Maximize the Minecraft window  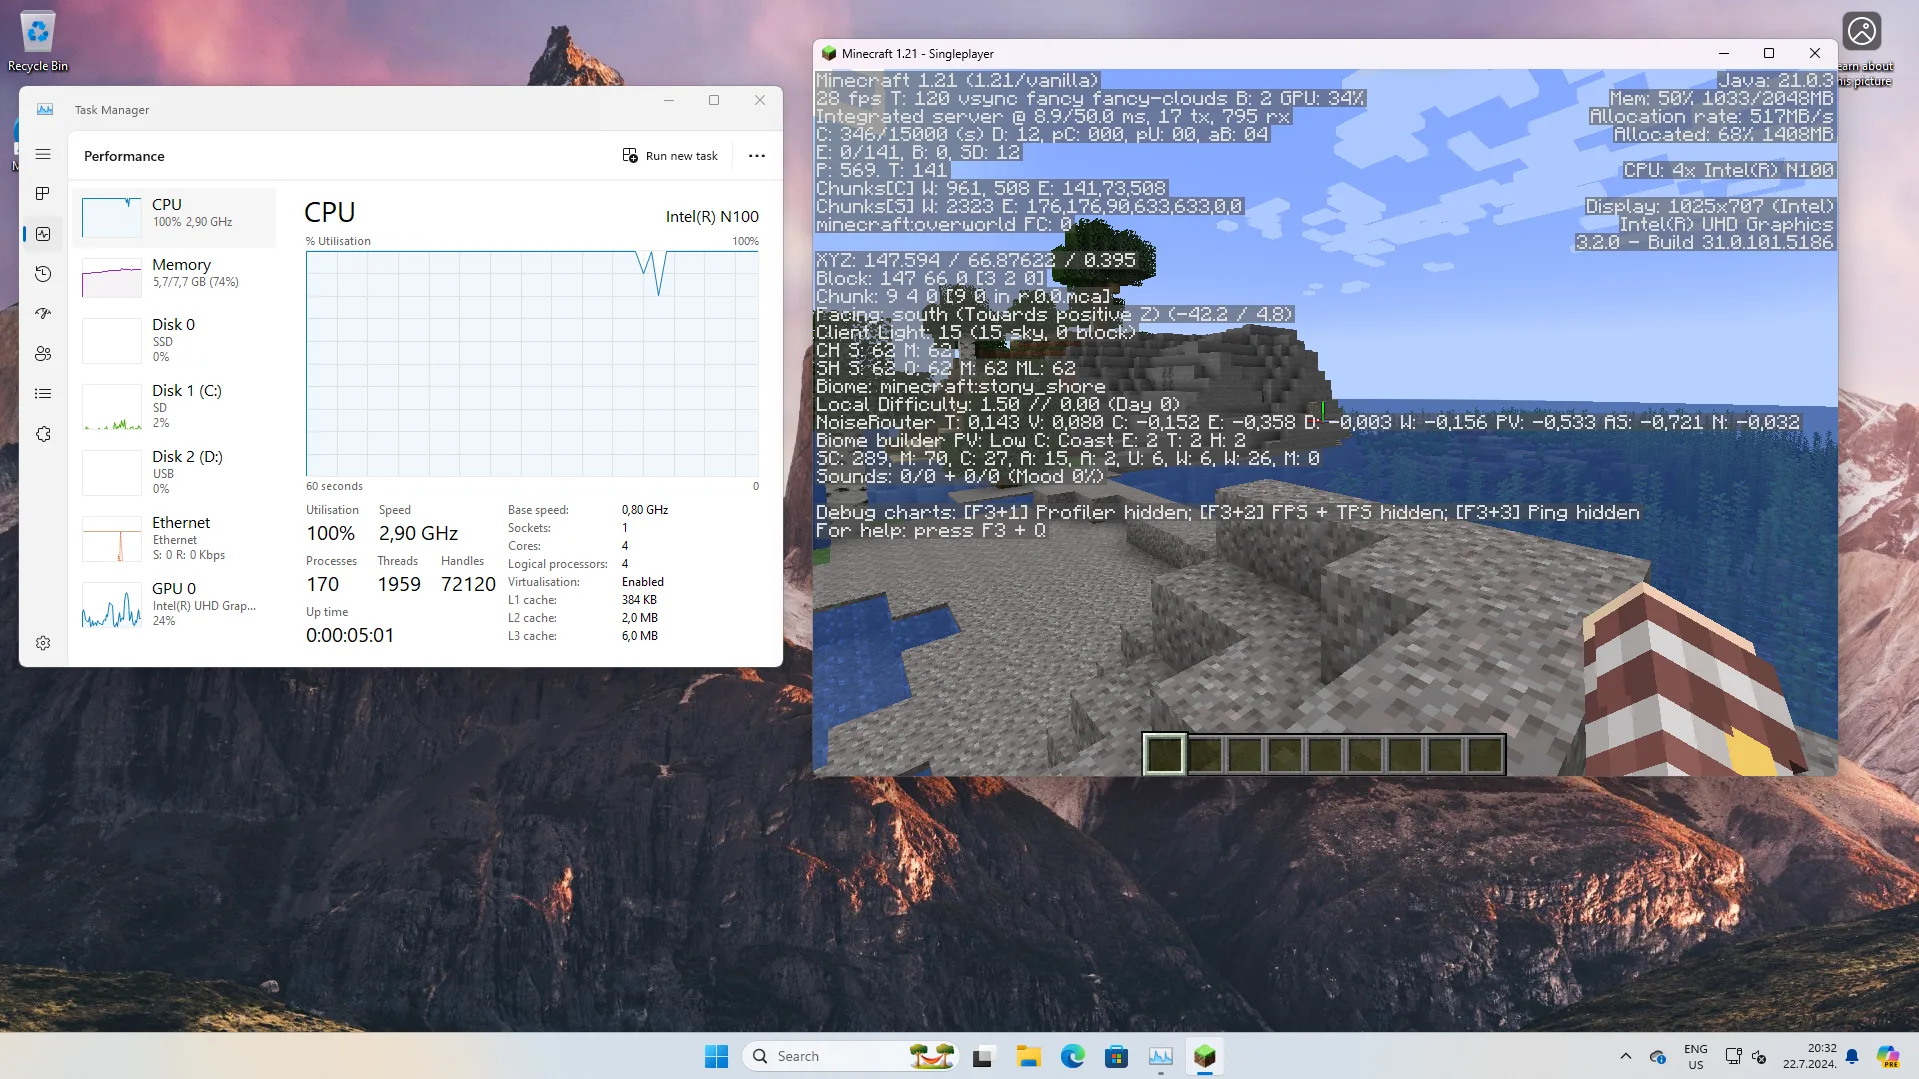pos(1769,54)
